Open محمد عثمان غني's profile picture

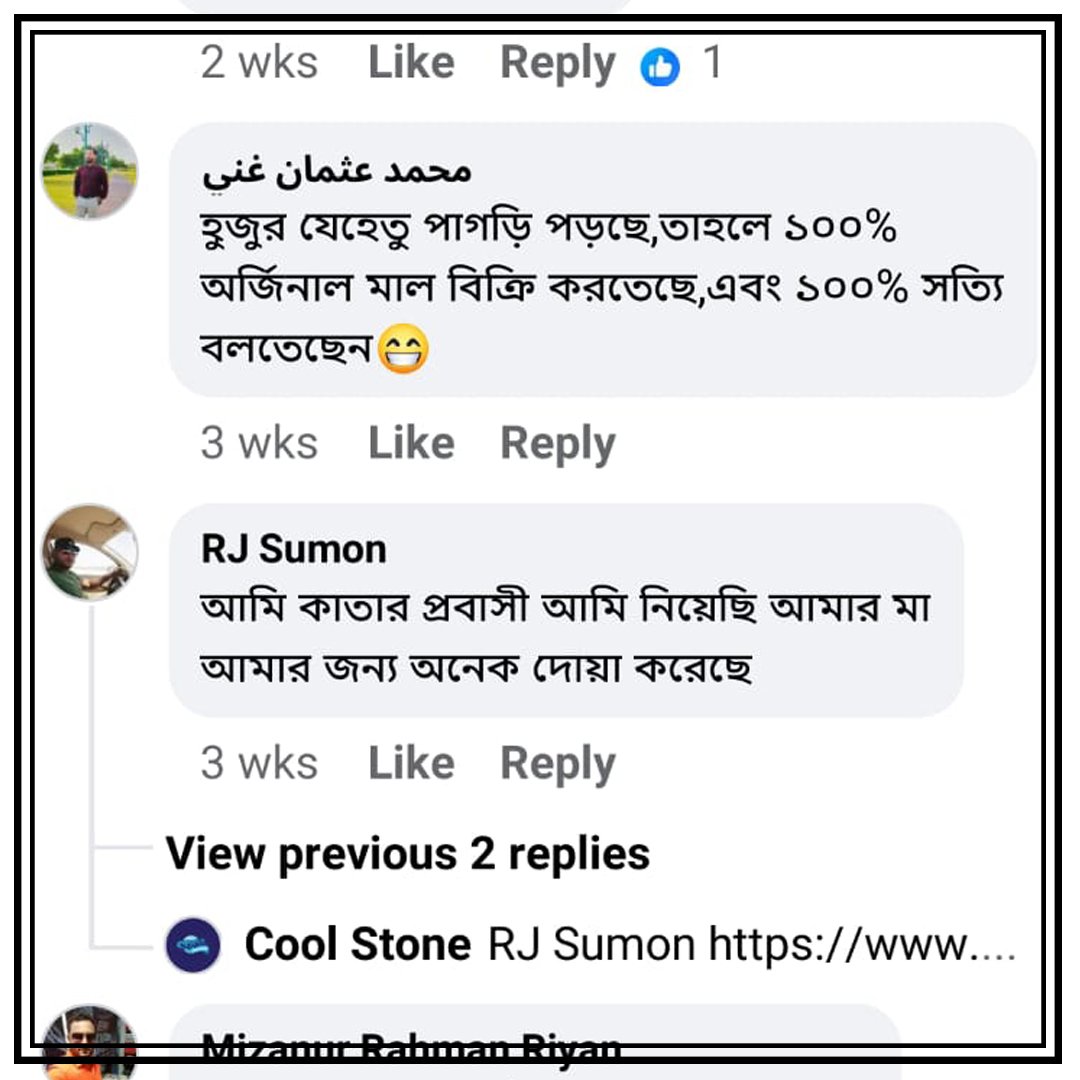click(x=88, y=169)
